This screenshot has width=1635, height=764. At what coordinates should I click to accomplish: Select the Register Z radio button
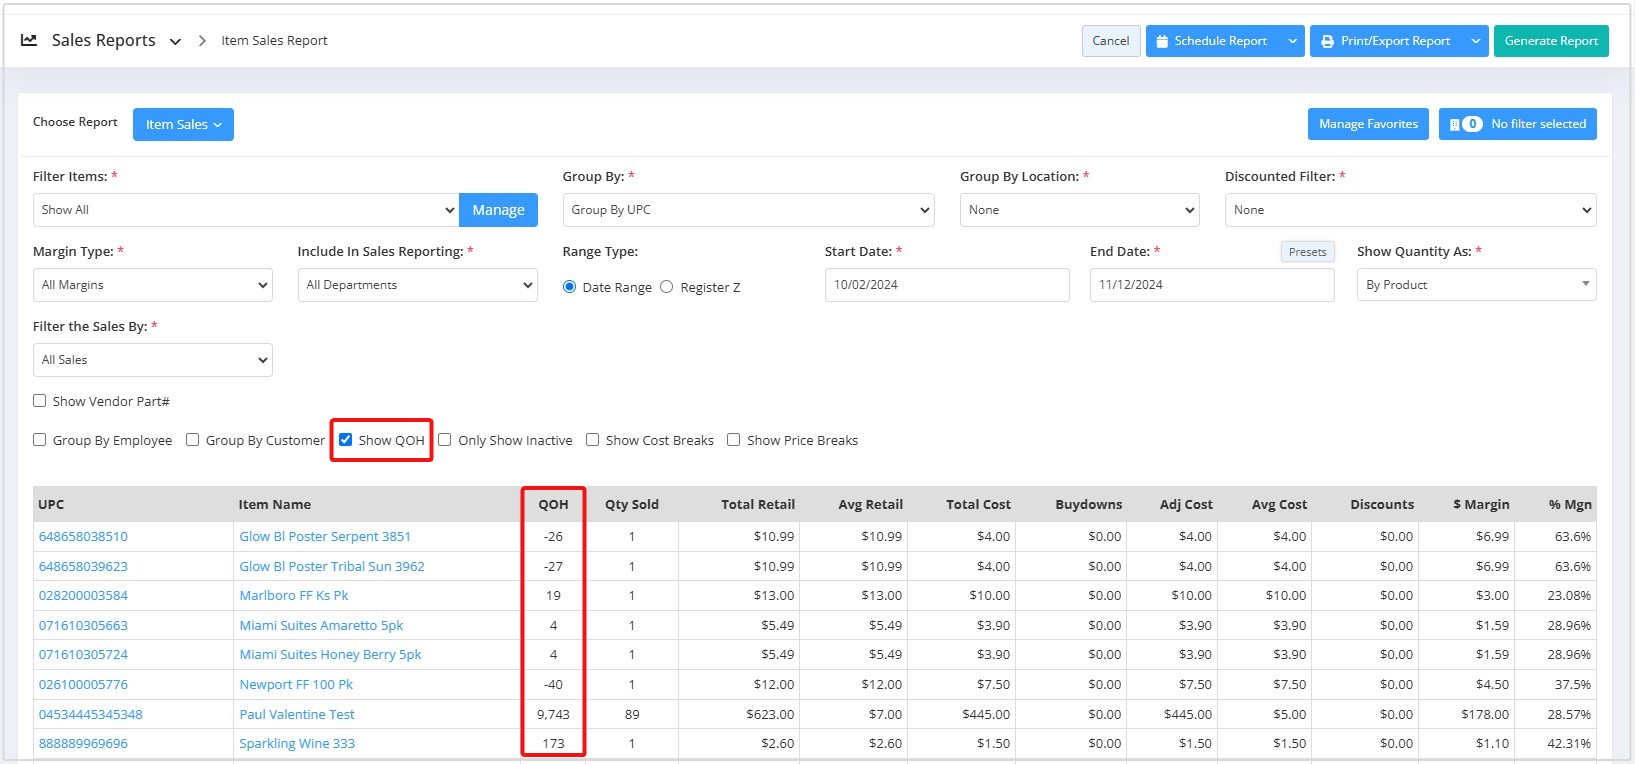pyautogui.click(x=666, y=287)
